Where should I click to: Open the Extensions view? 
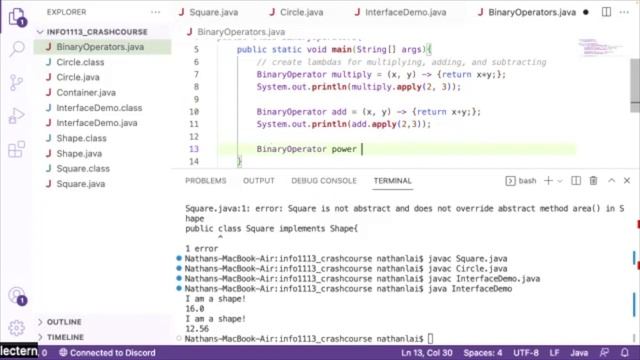click(x=17, y=149)
